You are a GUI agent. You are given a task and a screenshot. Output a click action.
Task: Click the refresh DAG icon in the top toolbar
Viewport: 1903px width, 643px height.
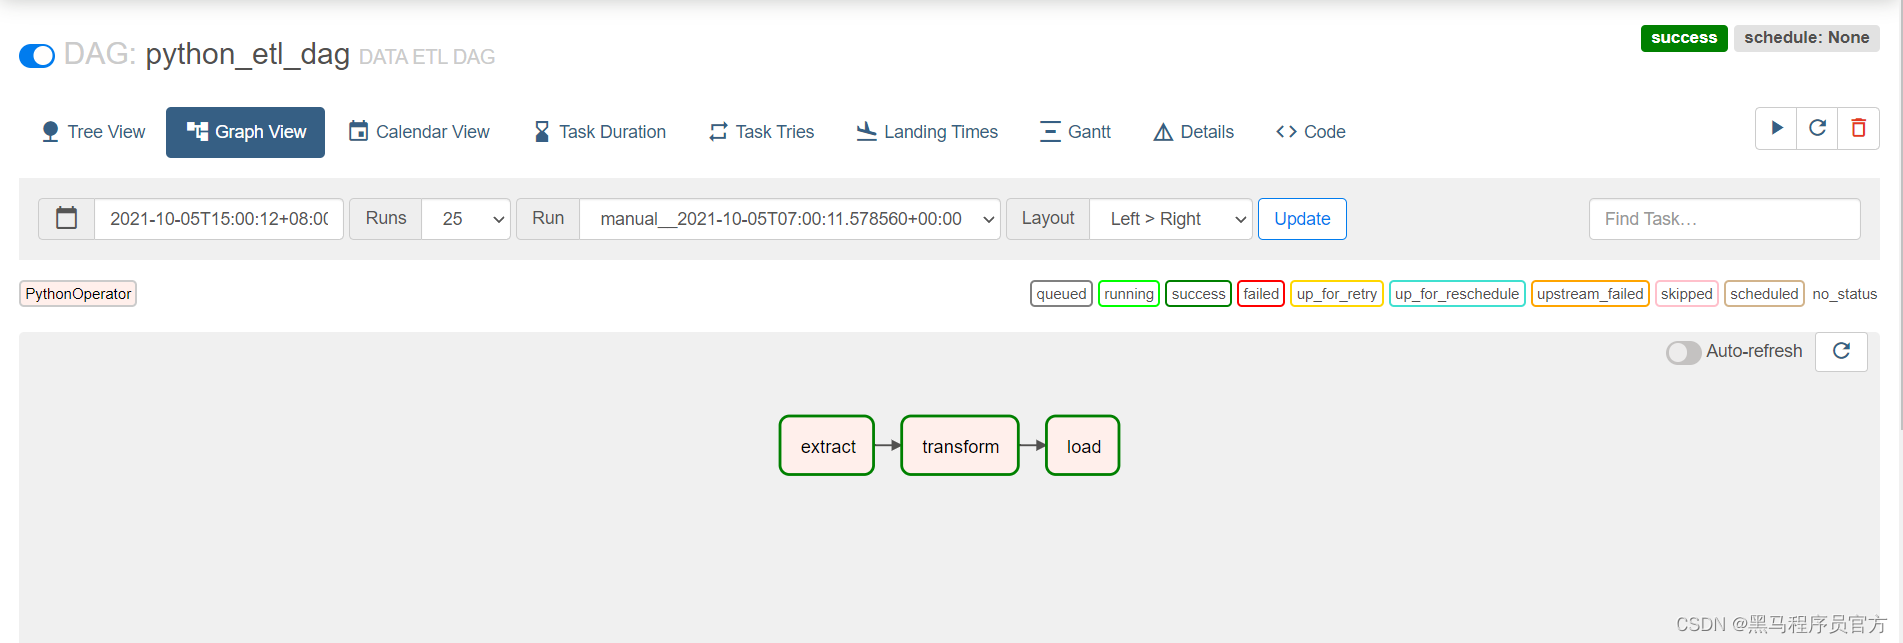pyautogui.click(x=1817, y=128)
